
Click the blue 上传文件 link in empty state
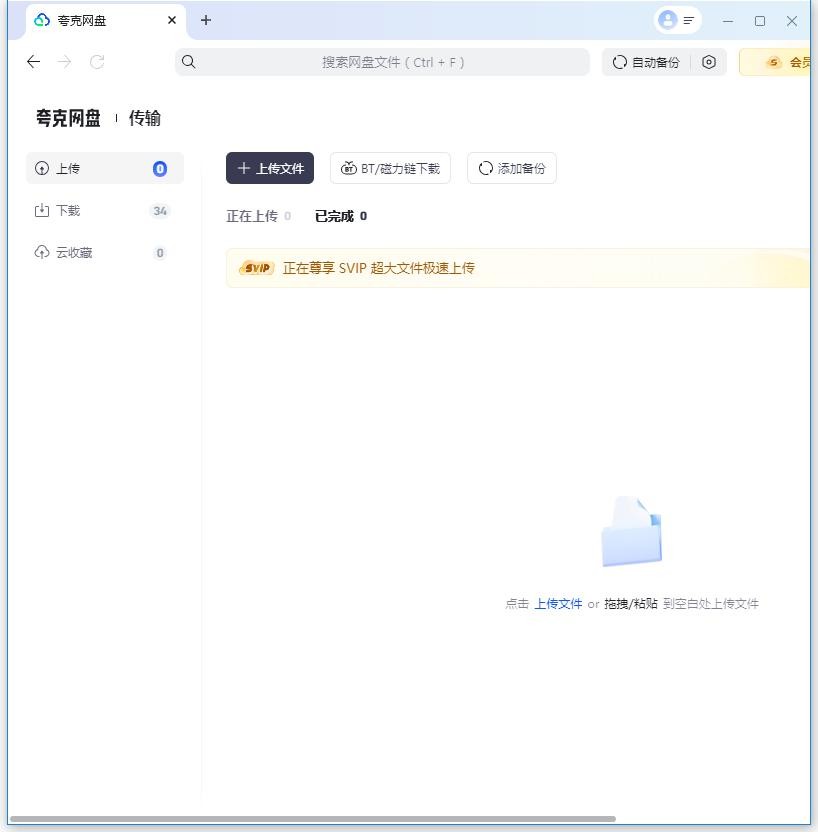tap(558, 603)
